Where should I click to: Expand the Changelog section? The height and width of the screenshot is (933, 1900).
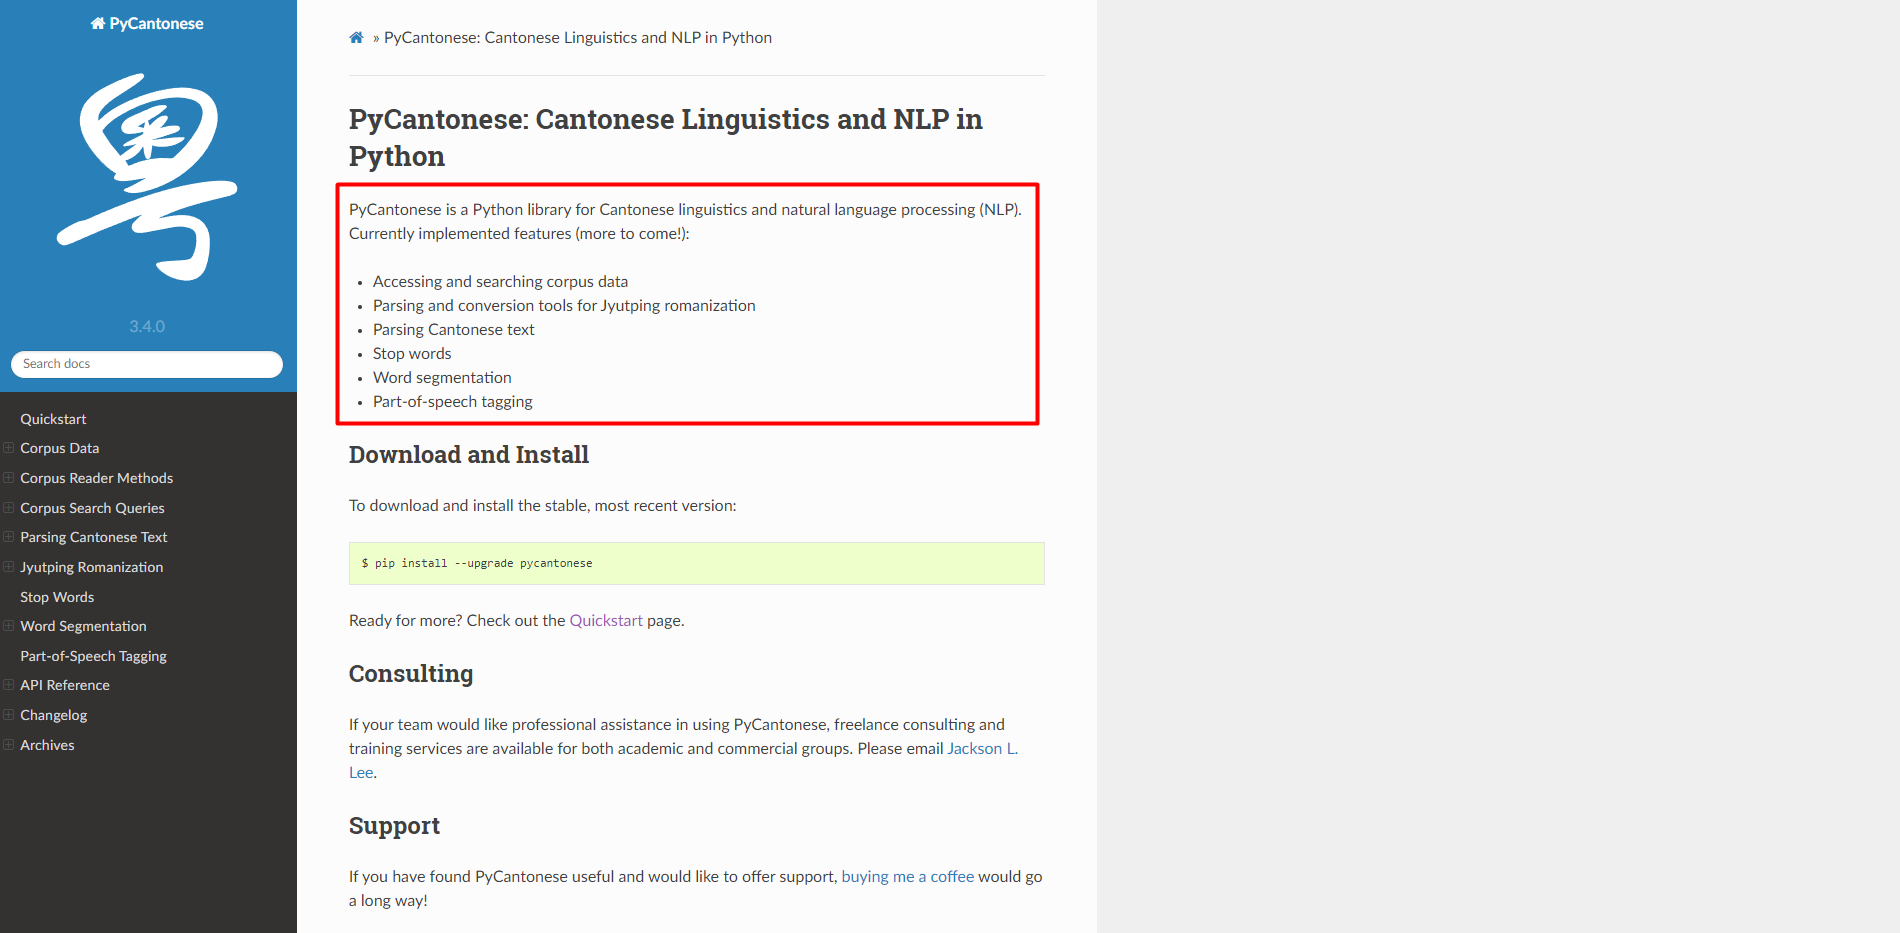point(9,715)
